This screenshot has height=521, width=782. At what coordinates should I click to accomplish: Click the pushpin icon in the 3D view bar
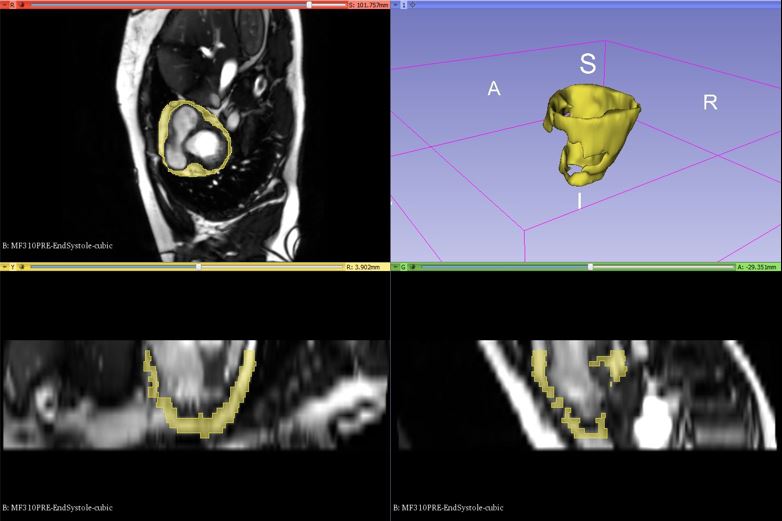pyautogui.click(x=396, y=4)
